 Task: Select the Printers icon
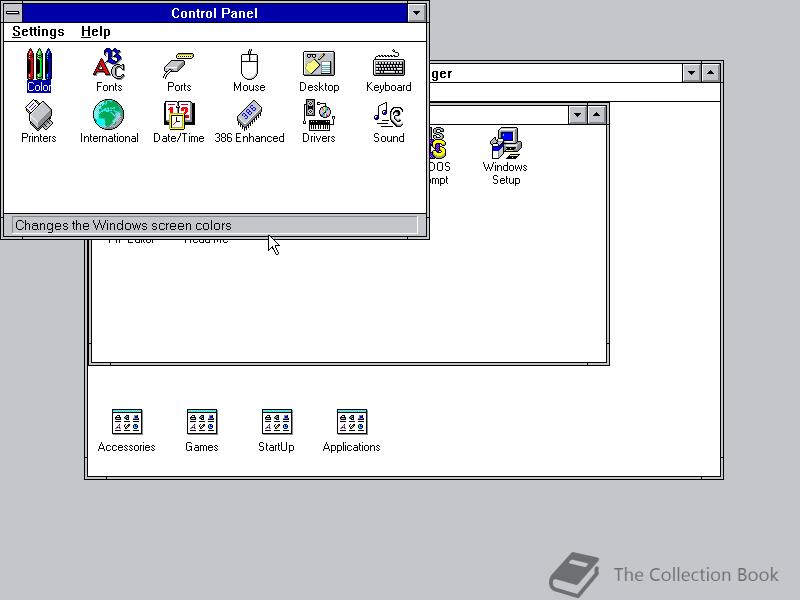[39, 121]
